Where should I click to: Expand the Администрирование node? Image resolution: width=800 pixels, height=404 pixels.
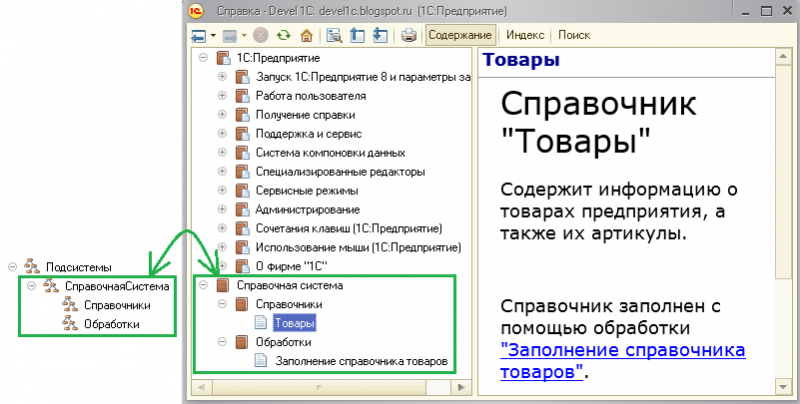(222, 209)
